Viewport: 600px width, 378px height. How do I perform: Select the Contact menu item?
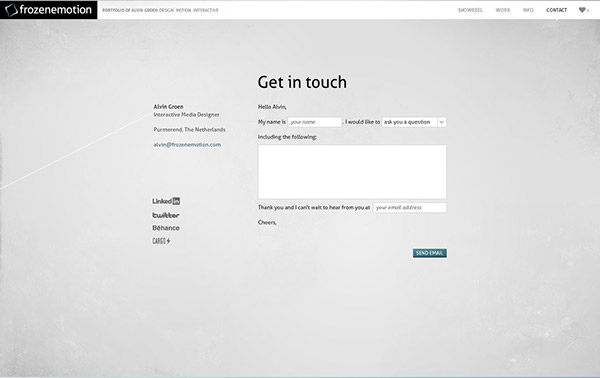click(556, 10)
